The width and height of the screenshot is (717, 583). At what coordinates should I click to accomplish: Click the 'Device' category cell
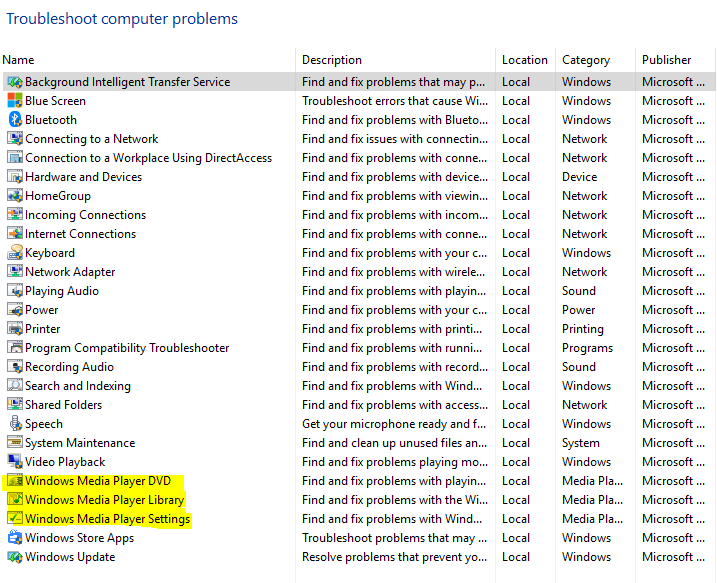[x=579, y=177]
